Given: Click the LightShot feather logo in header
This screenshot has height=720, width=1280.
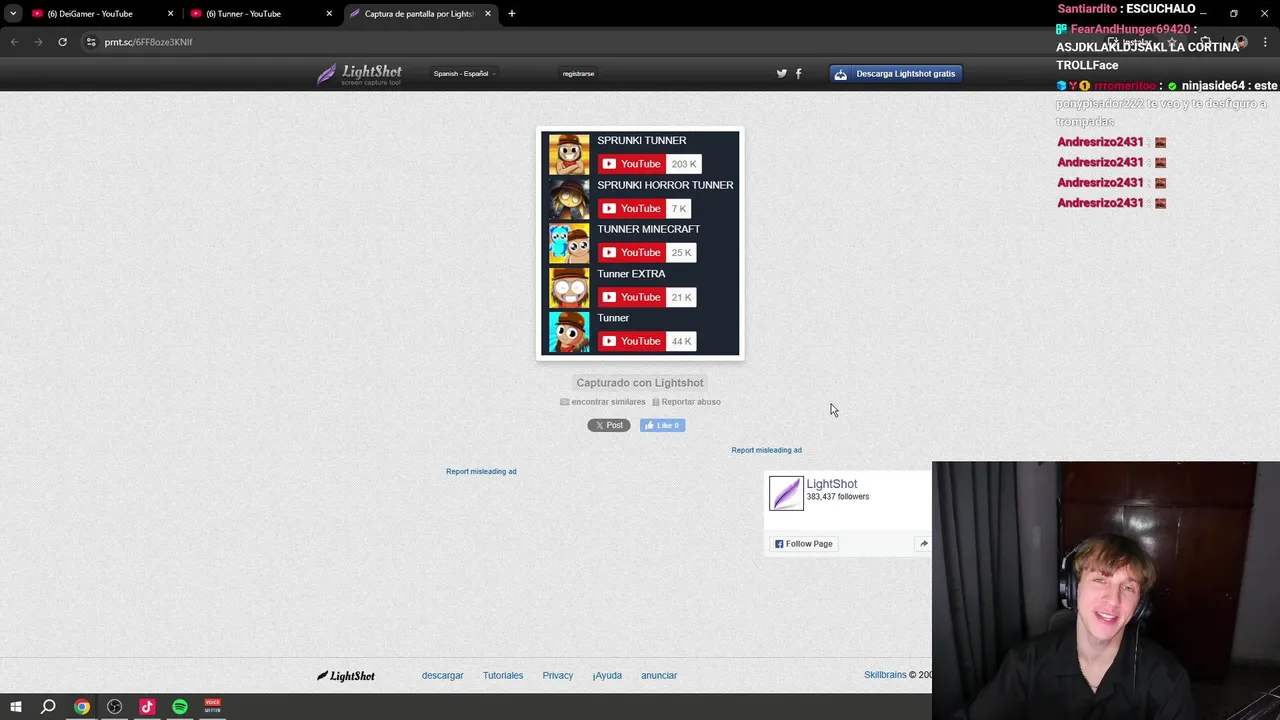Looking at the screenshot, I should [359, 74].
